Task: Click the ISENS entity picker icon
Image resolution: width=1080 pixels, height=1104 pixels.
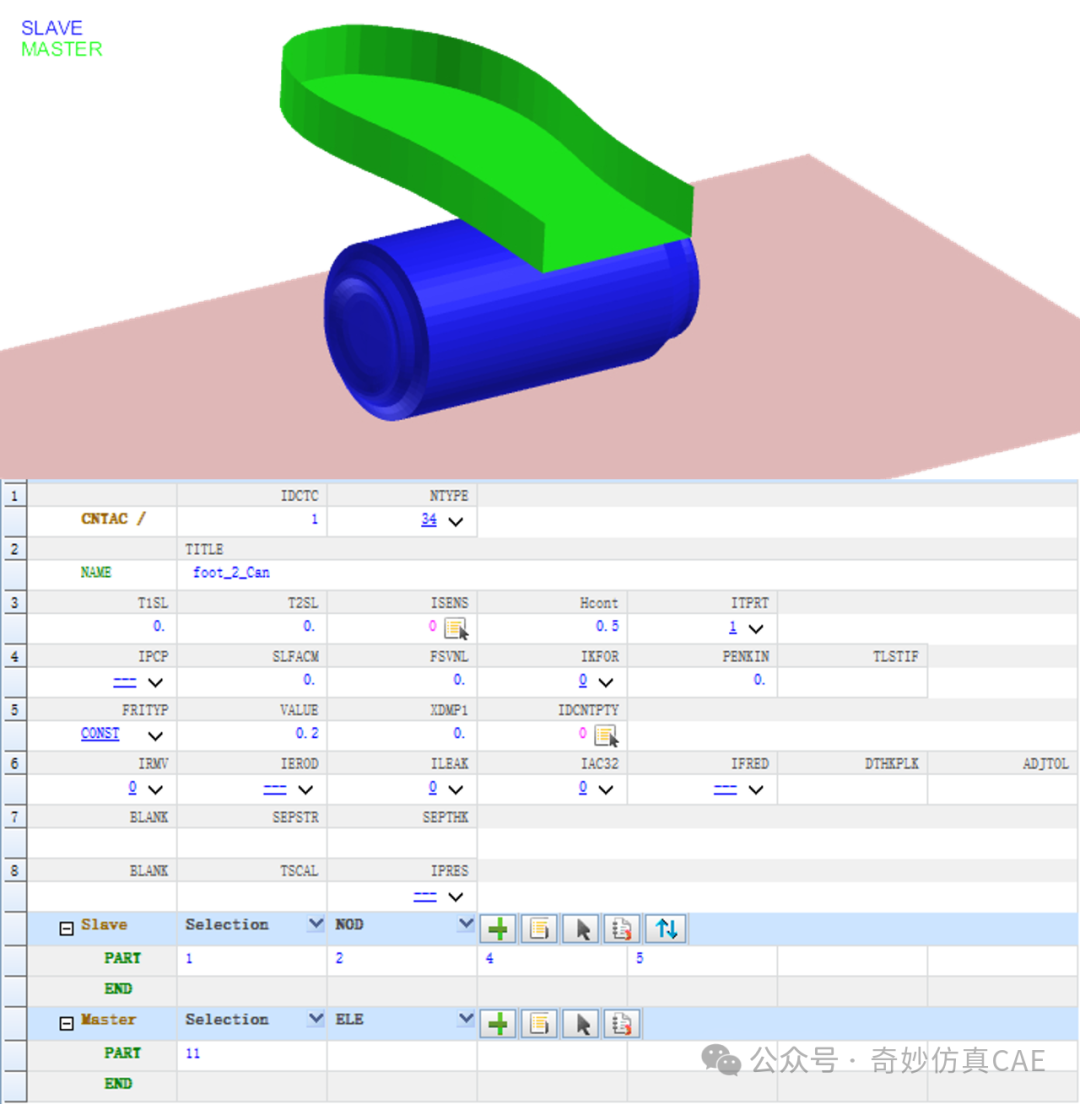Action: [x=456, y=628]
